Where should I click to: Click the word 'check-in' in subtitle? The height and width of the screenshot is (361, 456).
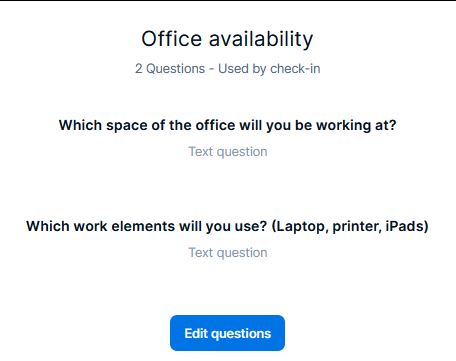point(295,69)
